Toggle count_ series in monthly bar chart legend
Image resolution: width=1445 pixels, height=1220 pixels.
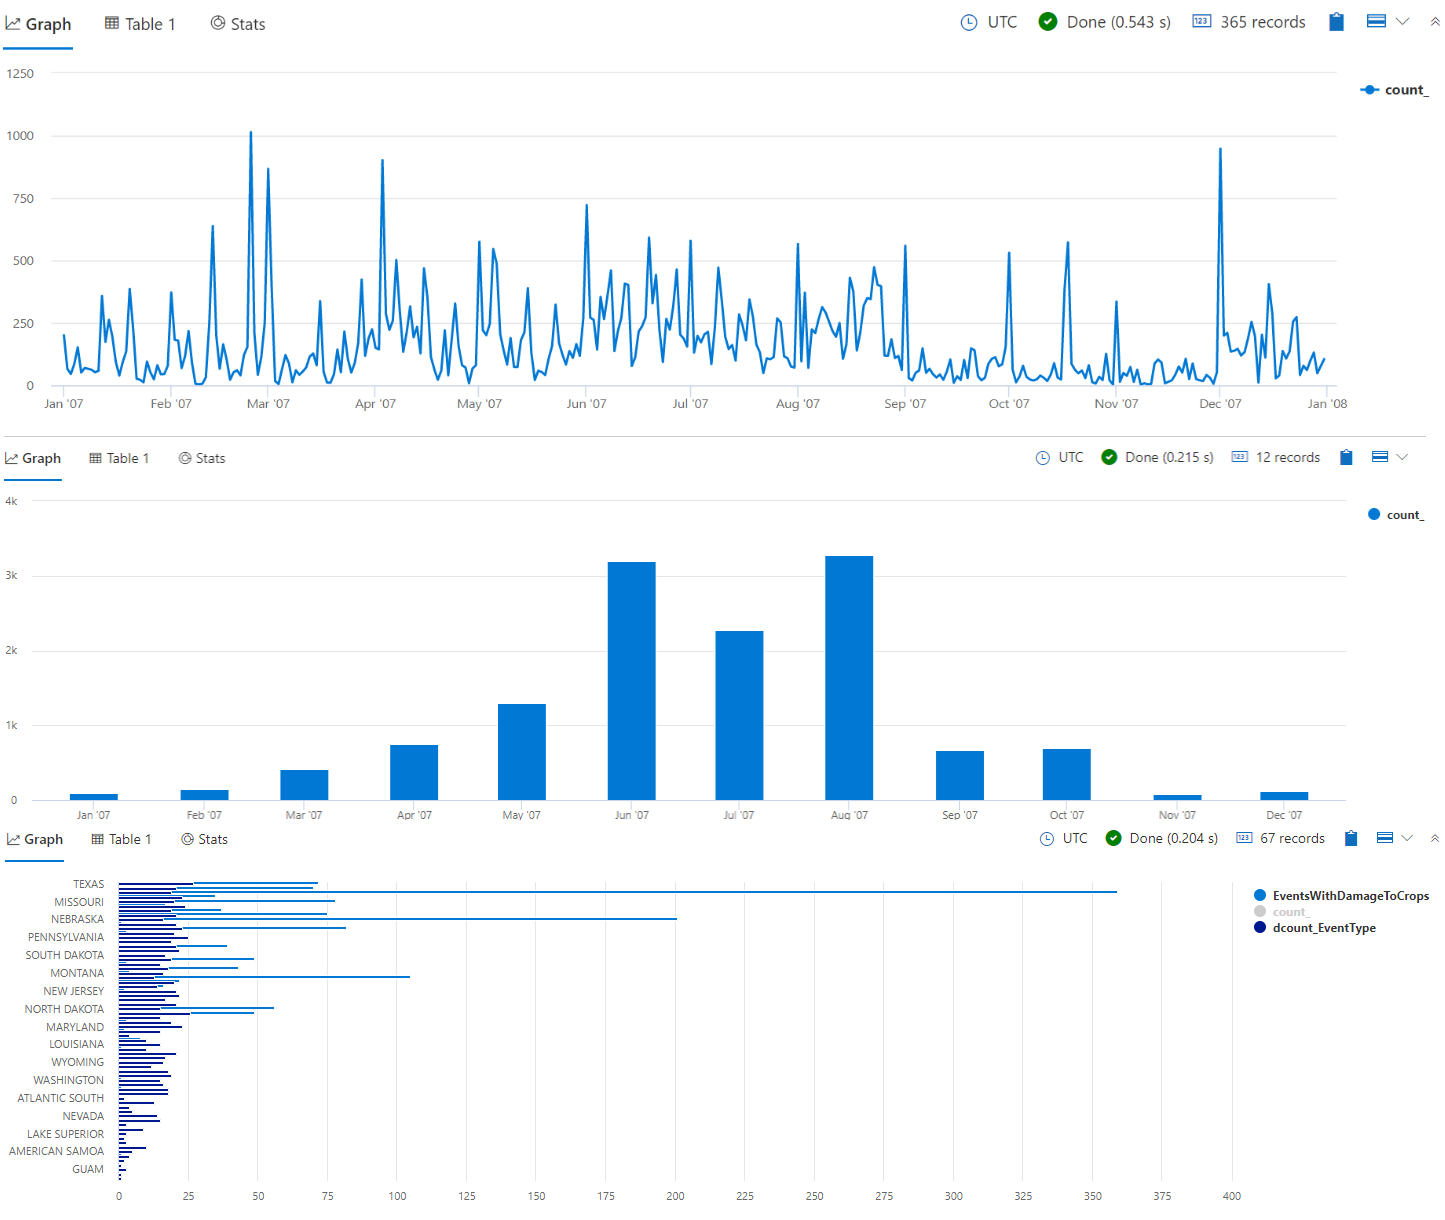[1396, 515]
